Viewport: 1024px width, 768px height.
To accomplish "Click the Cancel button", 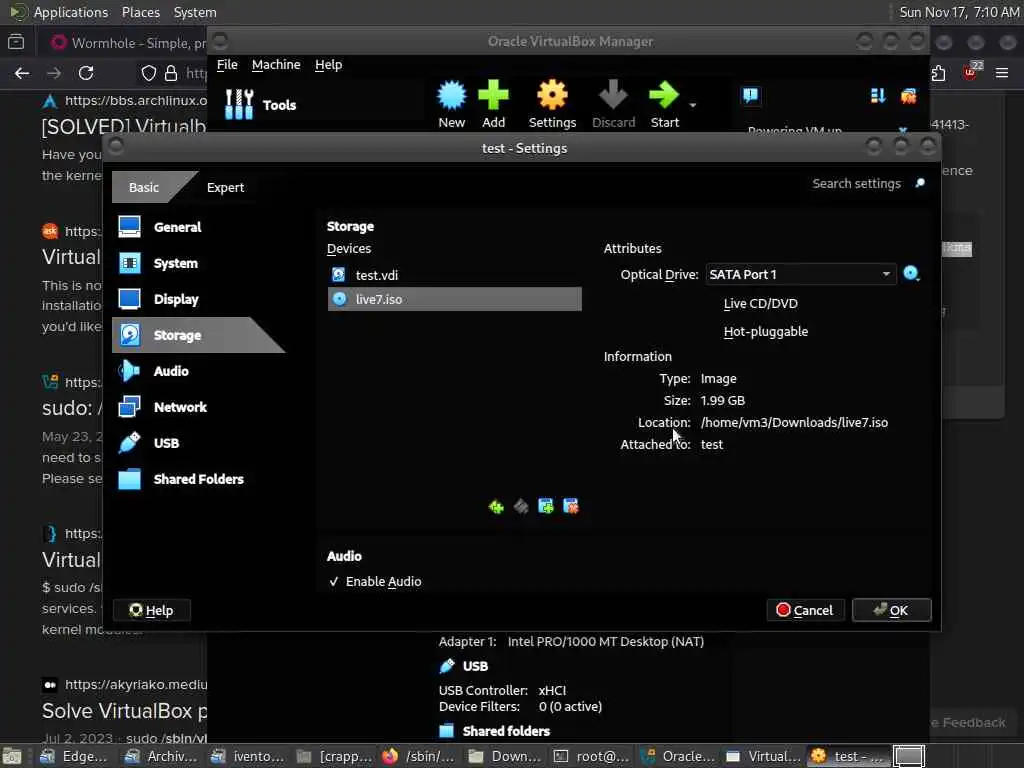I will [x=805, y=610].
